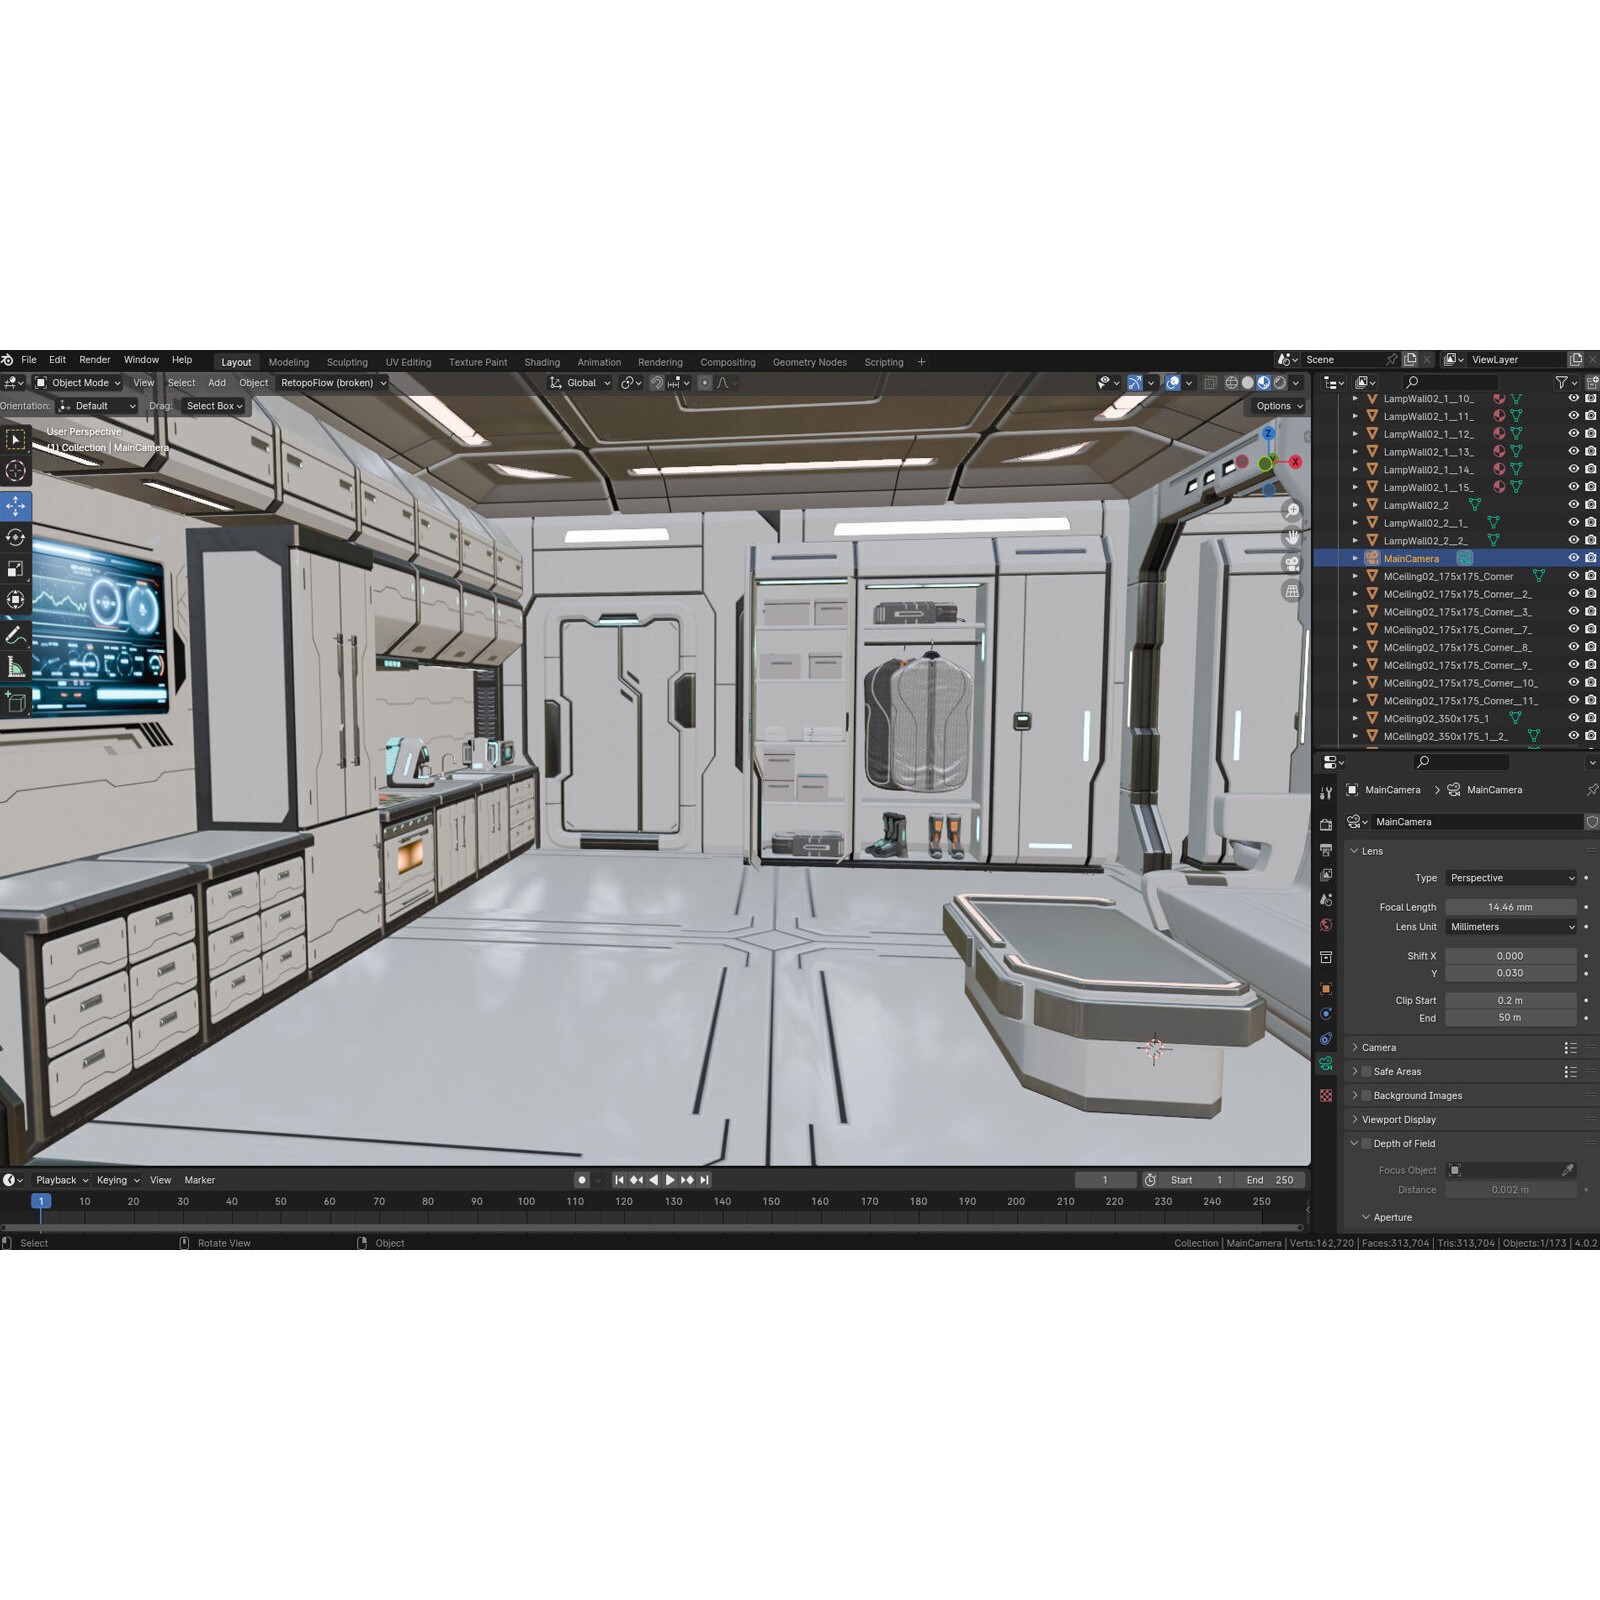Open the Render properties tab
The width and height of the screenshot is (1600, 1600).
(1327, 823)
